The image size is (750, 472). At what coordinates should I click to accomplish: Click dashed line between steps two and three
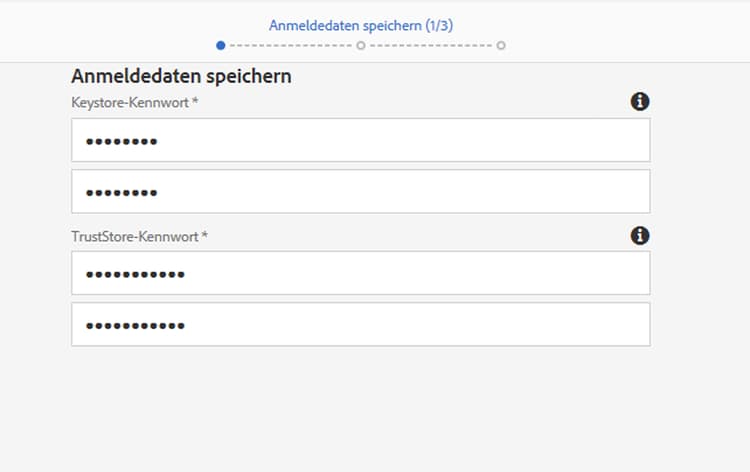pos(431,45)
